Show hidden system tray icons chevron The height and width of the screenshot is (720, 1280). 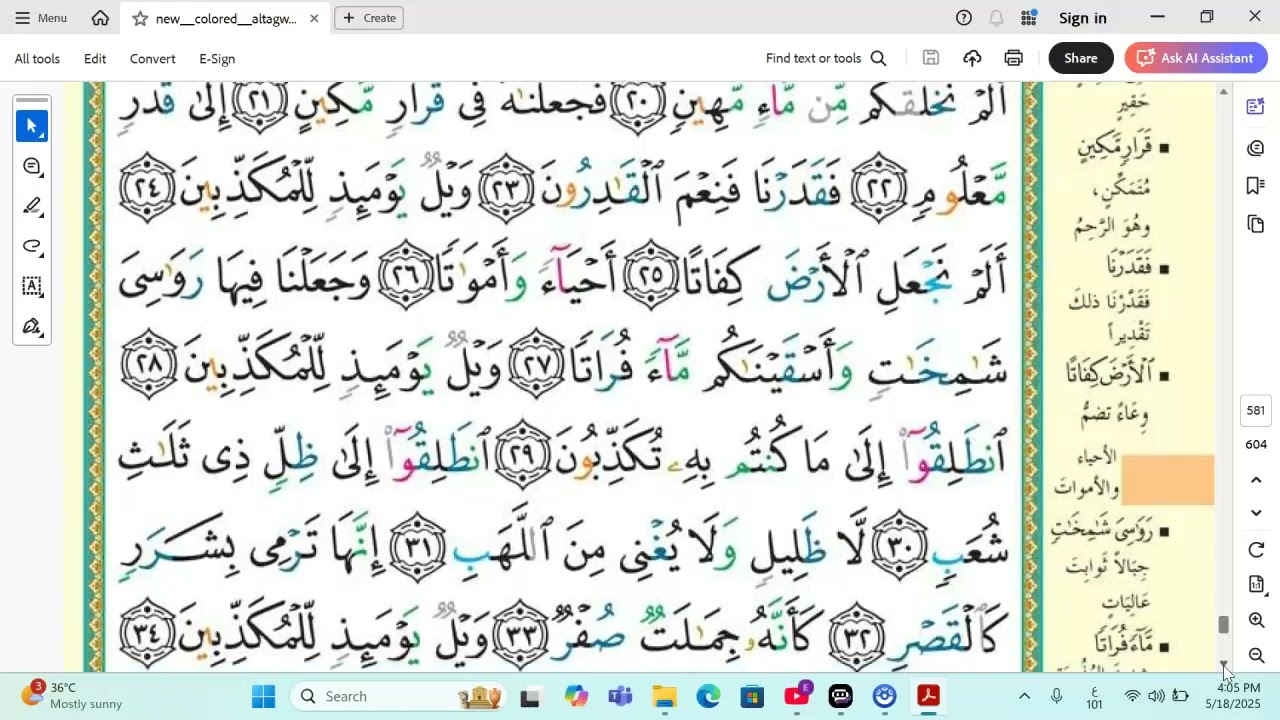click(x=1024, y=696)
